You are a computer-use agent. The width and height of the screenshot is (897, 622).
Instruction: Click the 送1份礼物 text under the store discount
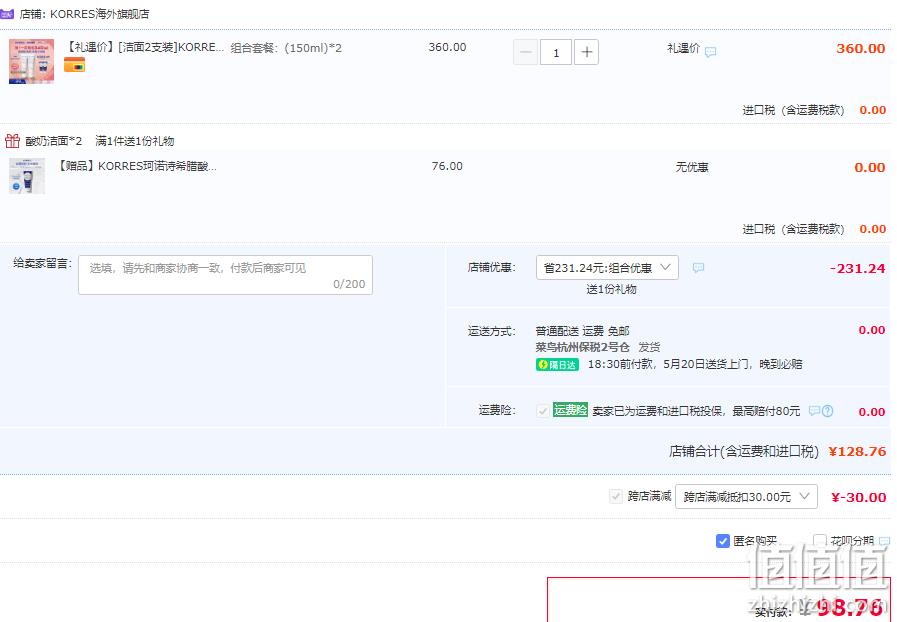pos(611,289)
